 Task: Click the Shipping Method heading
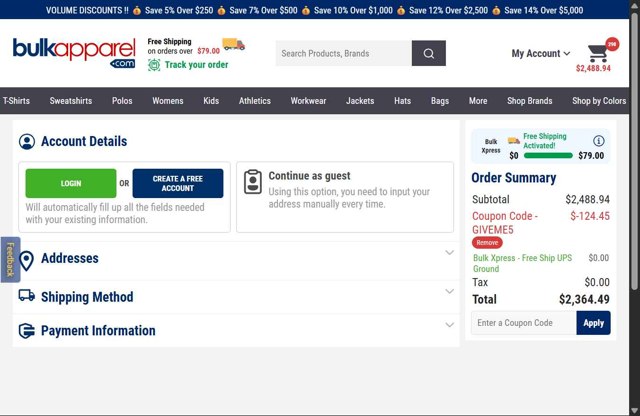(x=87, y=297)
